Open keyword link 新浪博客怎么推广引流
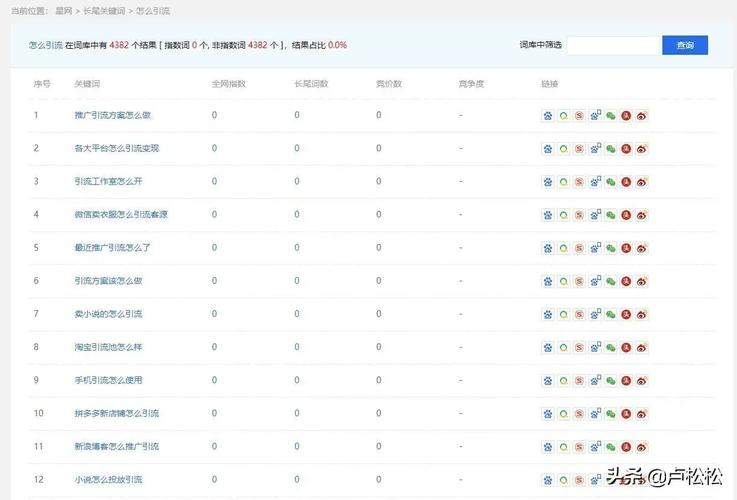737x500 pixels. pos(117,446)
